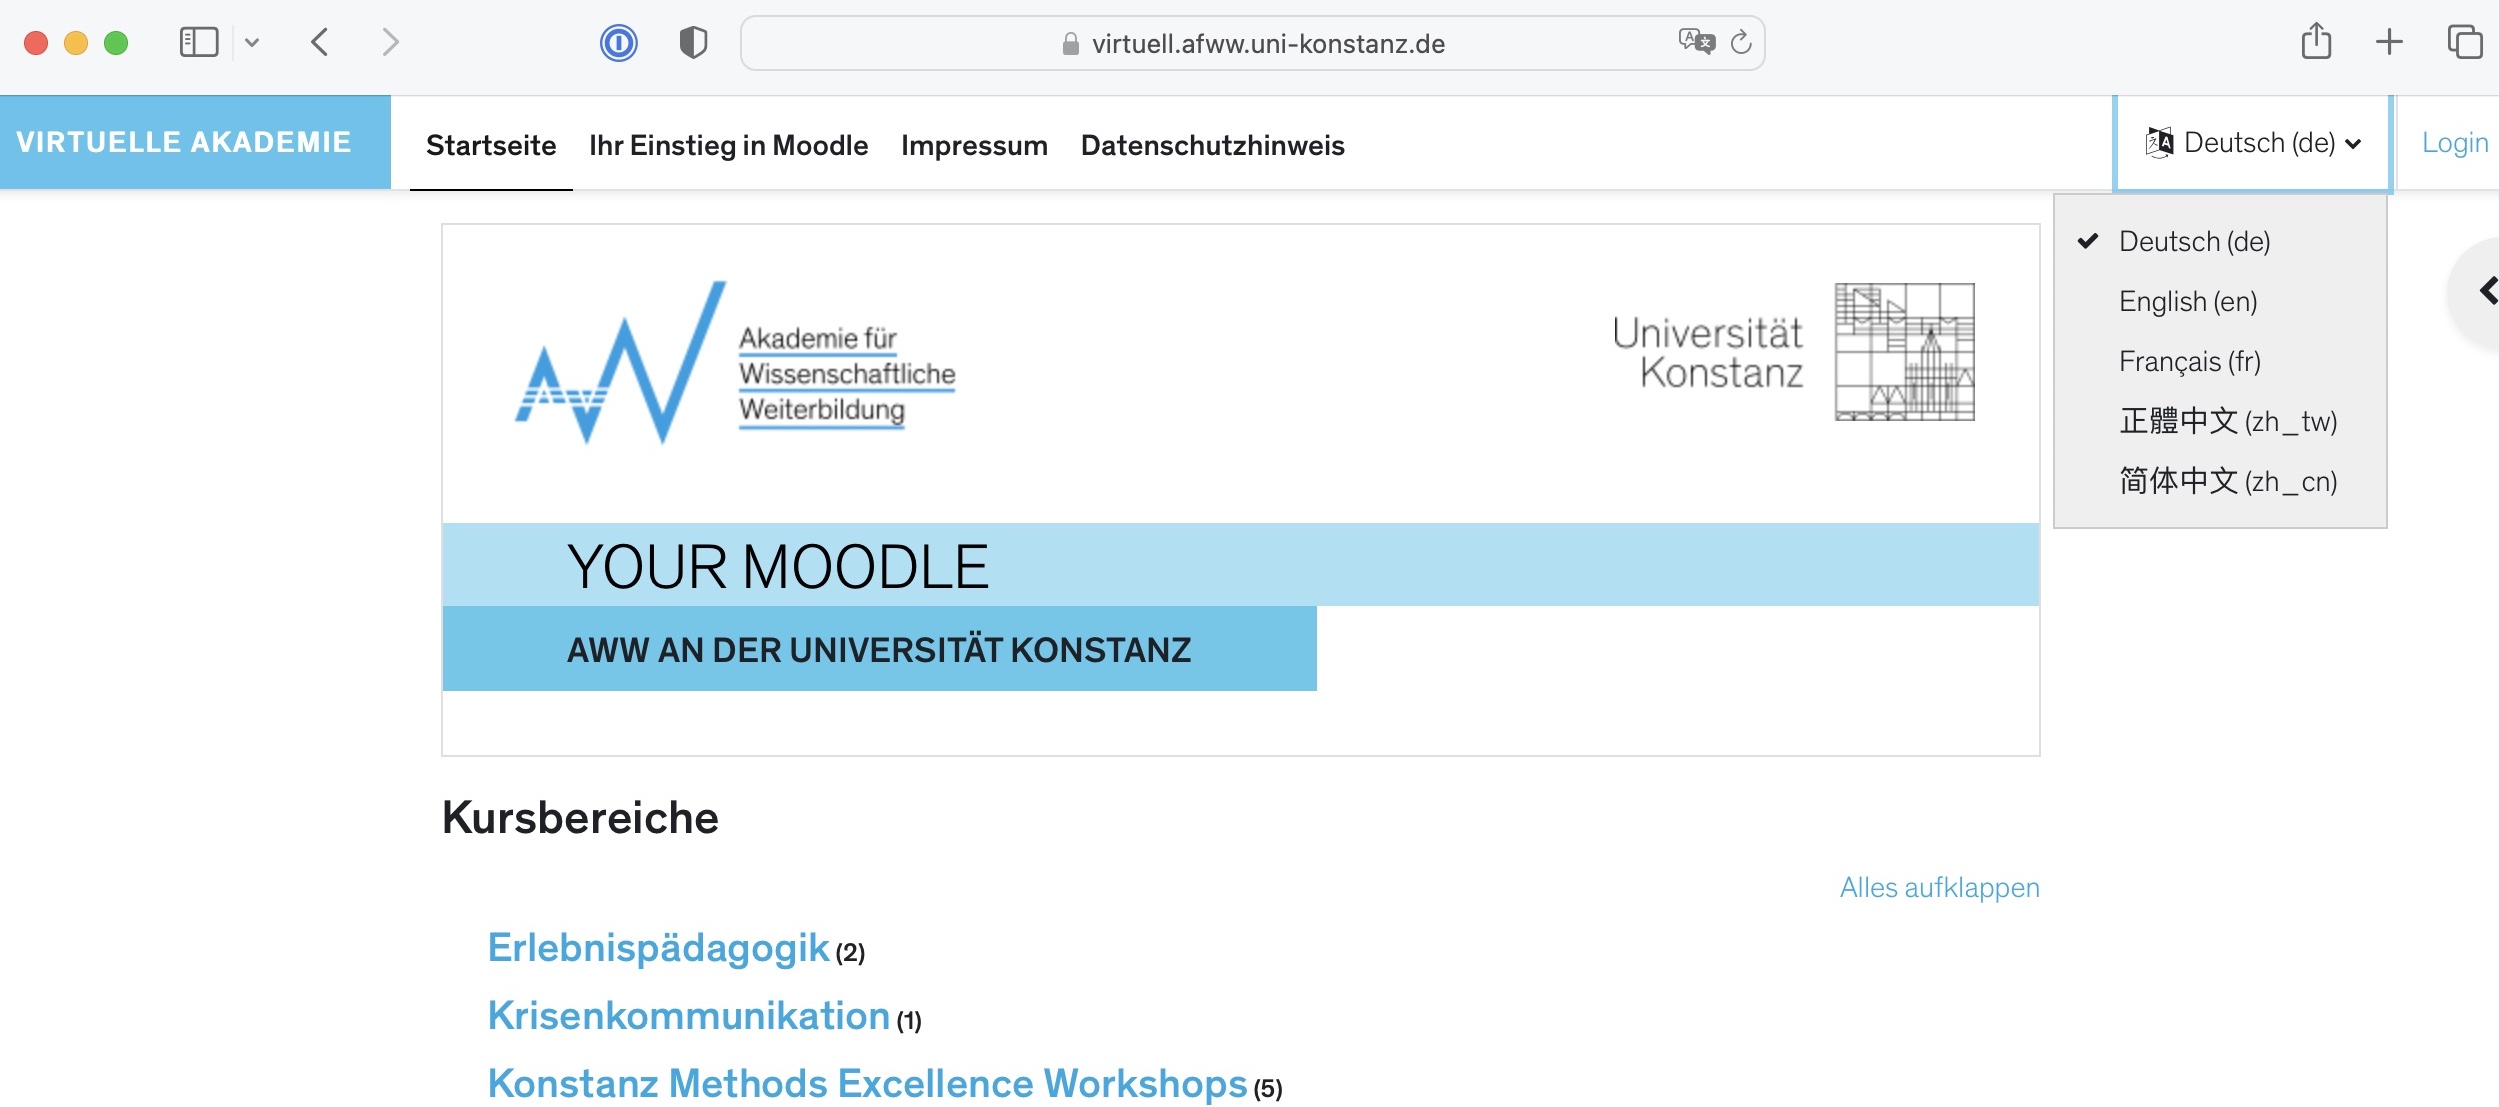Image resolution: width=2499 pixels, height=1107 pixels.
Task: Click the YOUR MOODLE banner heading
Action: pos(777,567)
